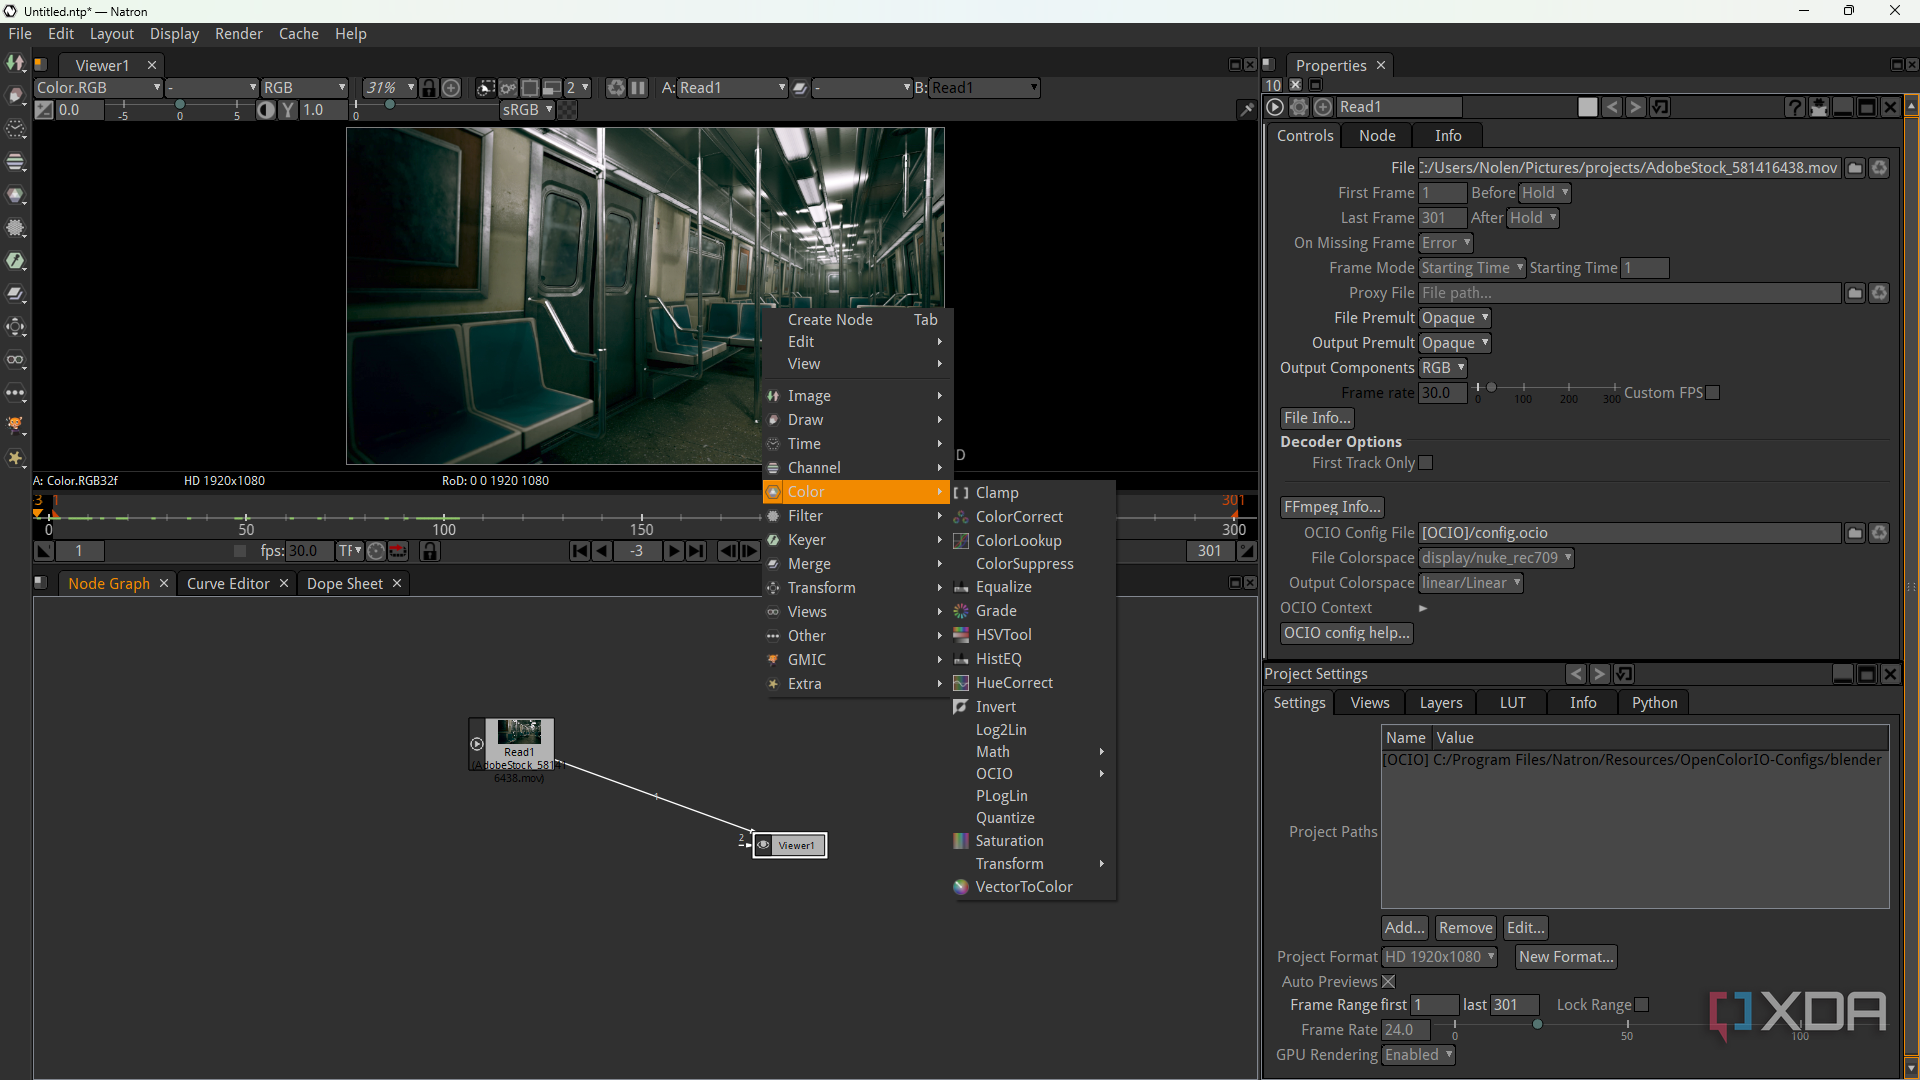Switch to the LUT tab in Project Settings

[x=1512, y=703]
